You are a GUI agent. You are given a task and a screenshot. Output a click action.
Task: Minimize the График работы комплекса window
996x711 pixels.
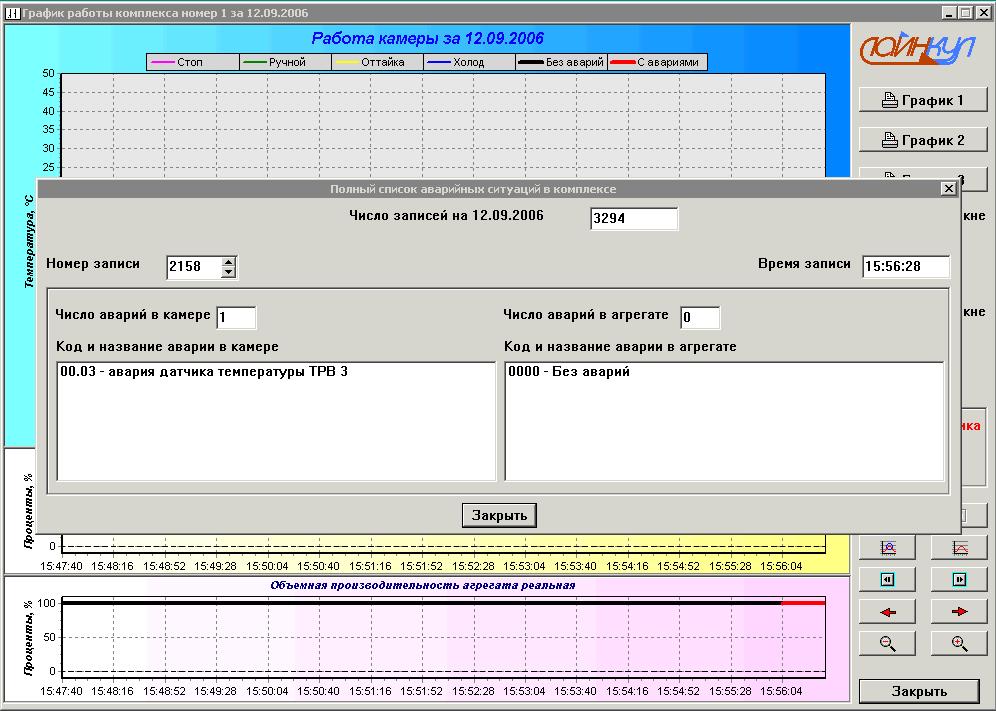[949, 13]
